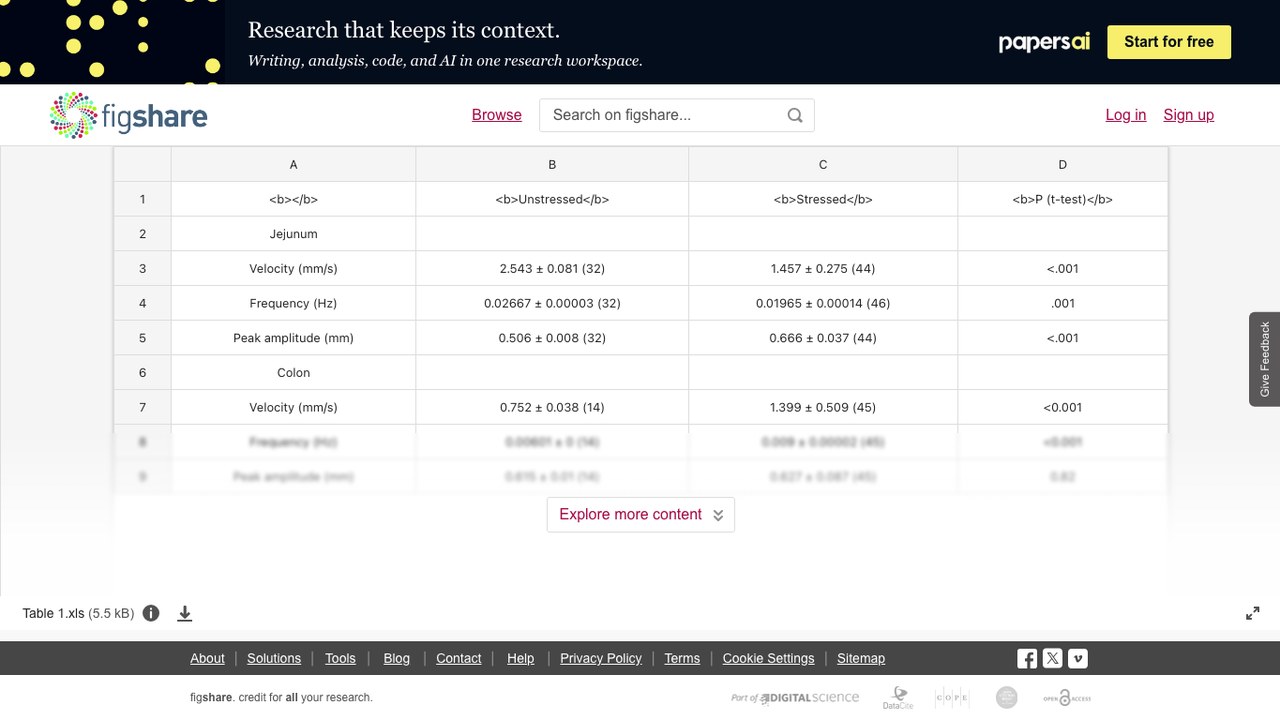Open Cookie Settings footer link
1280x720 pixels.
point(769,658)
